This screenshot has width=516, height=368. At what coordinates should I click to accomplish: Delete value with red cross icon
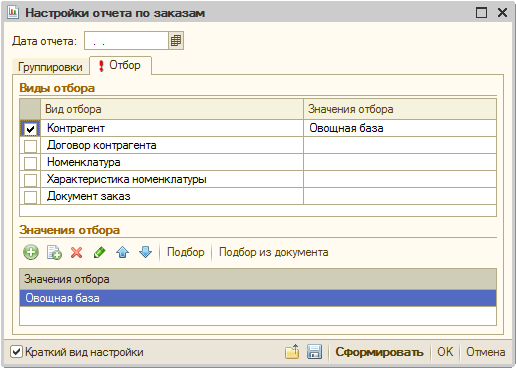point(77,252)
